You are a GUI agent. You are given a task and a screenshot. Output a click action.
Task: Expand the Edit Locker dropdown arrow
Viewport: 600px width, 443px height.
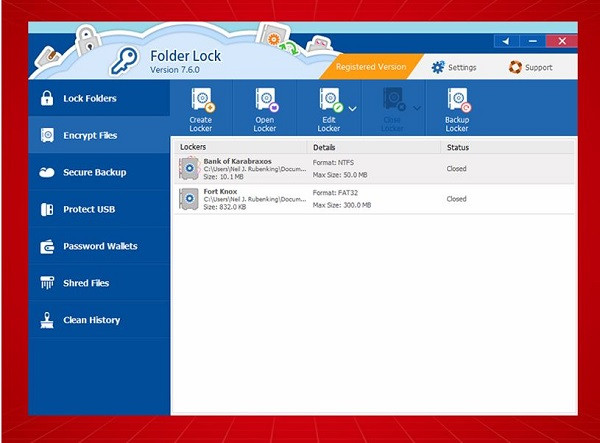352,109
